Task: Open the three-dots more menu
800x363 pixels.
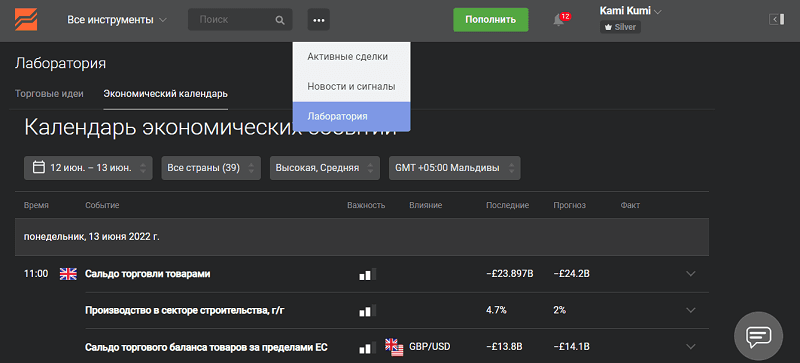Action: tap(319, 20)
